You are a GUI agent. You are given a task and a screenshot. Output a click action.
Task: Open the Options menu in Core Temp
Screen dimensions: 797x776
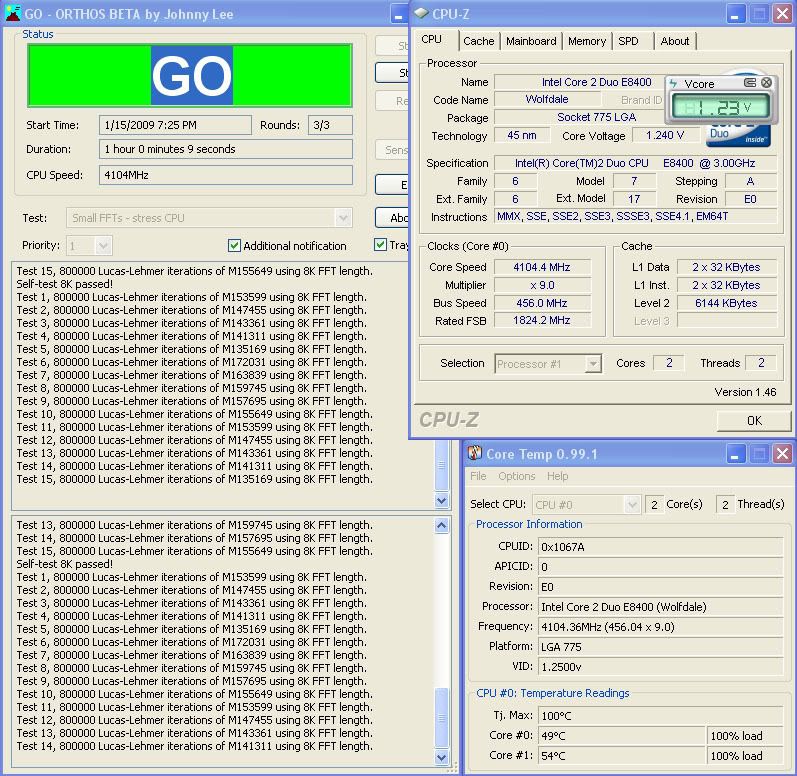pos(517,476)
